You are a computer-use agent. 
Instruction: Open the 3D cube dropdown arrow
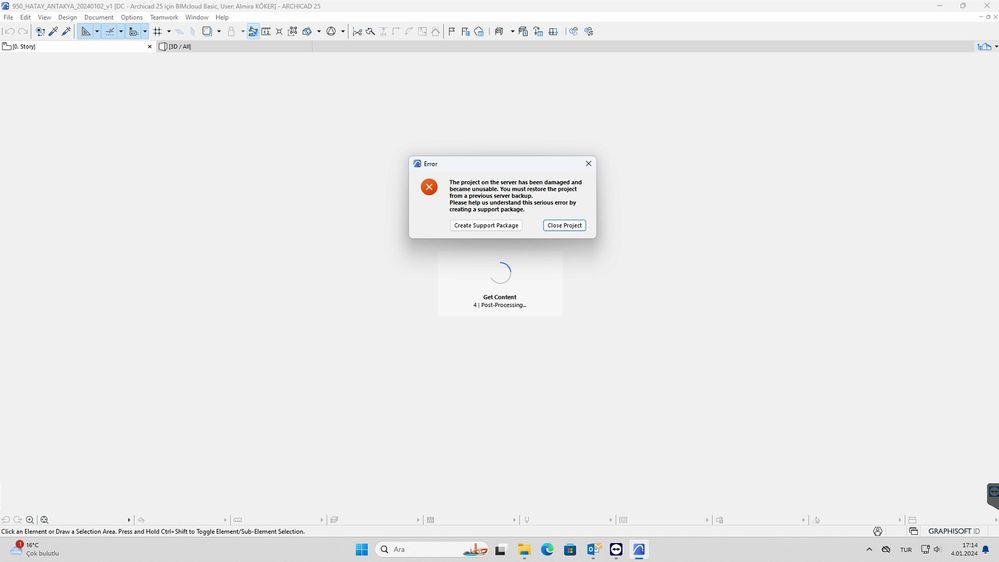tap(319, 31)
